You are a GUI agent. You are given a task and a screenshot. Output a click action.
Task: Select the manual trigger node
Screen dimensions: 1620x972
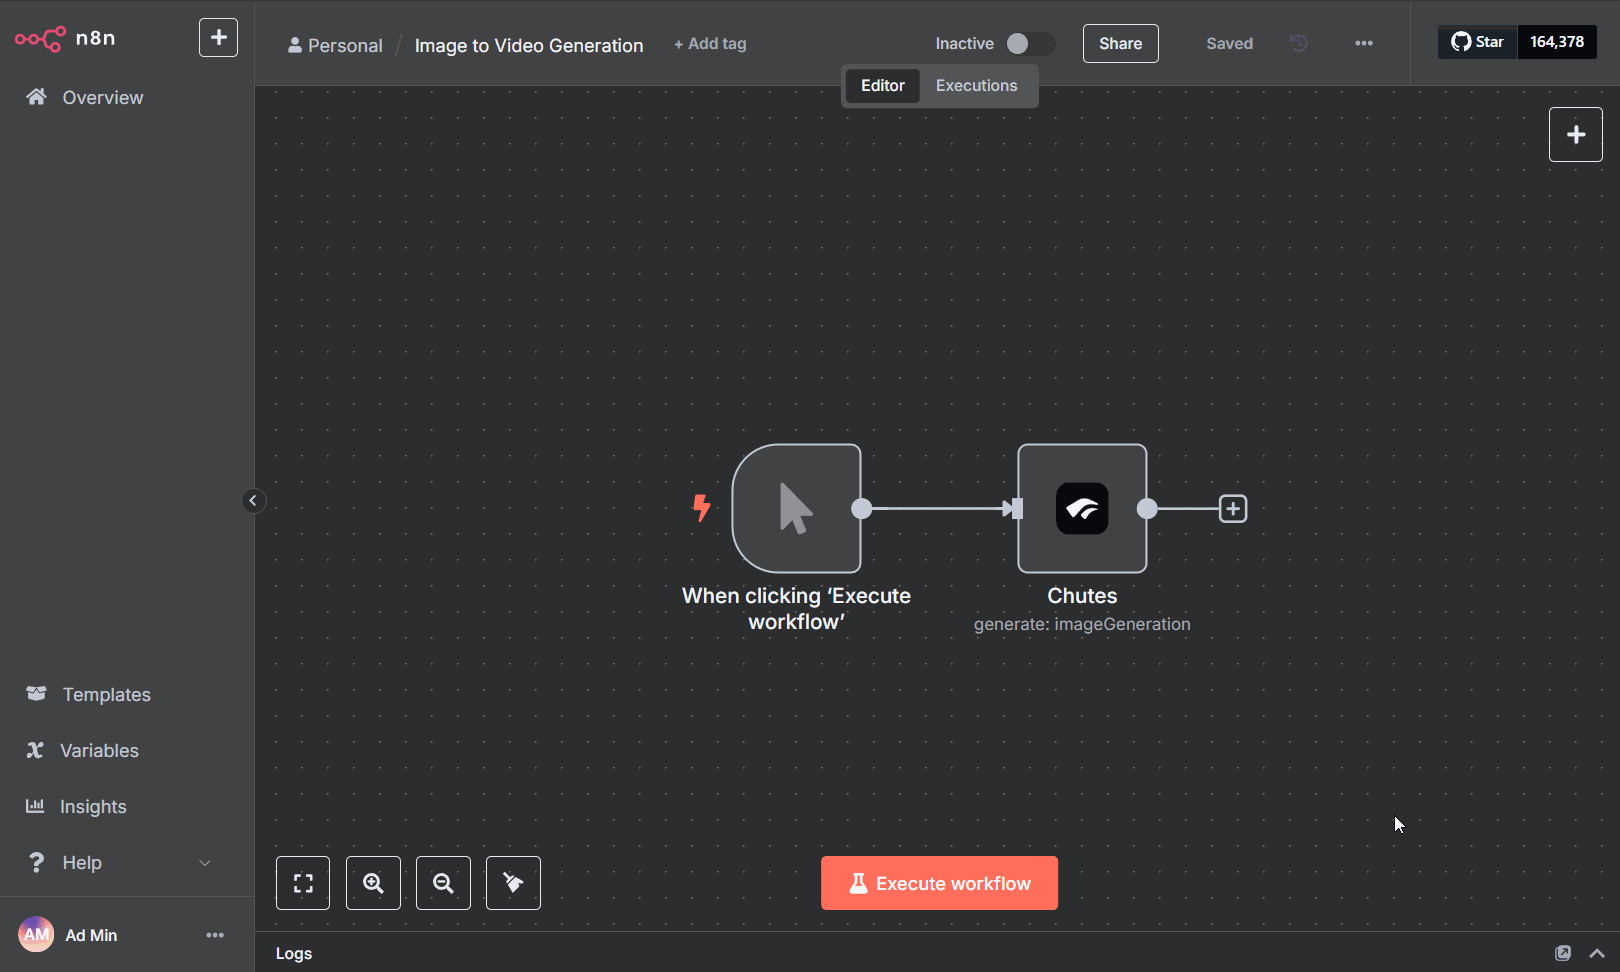point(796,508)
